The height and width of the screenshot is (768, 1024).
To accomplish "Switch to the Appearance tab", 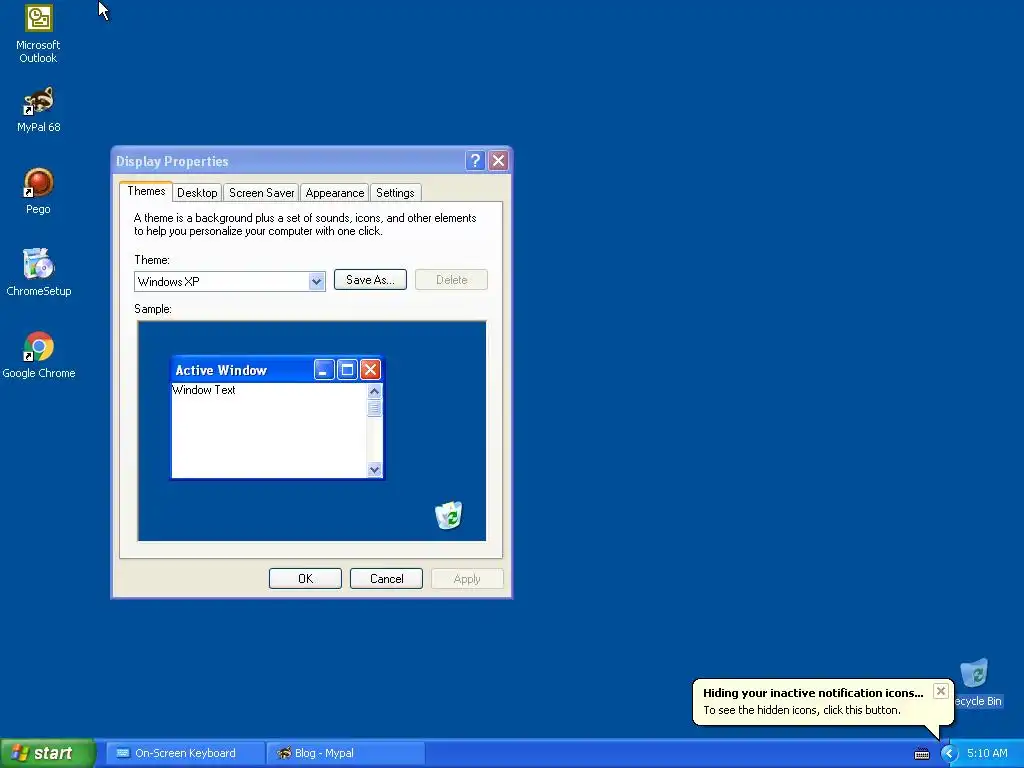I will click(335, 193).
